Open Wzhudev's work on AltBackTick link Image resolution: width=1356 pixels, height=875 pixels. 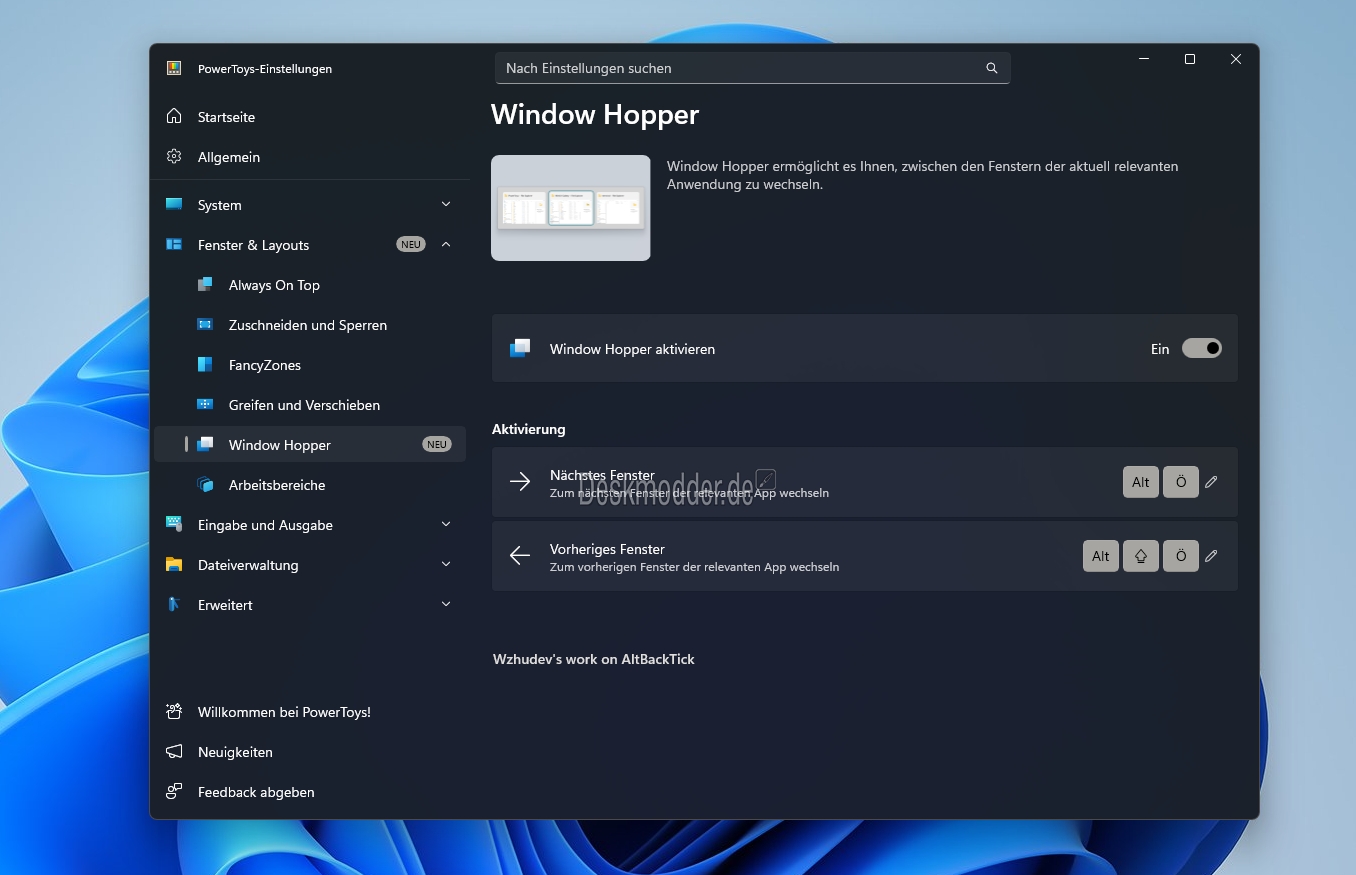coord(594,659)
